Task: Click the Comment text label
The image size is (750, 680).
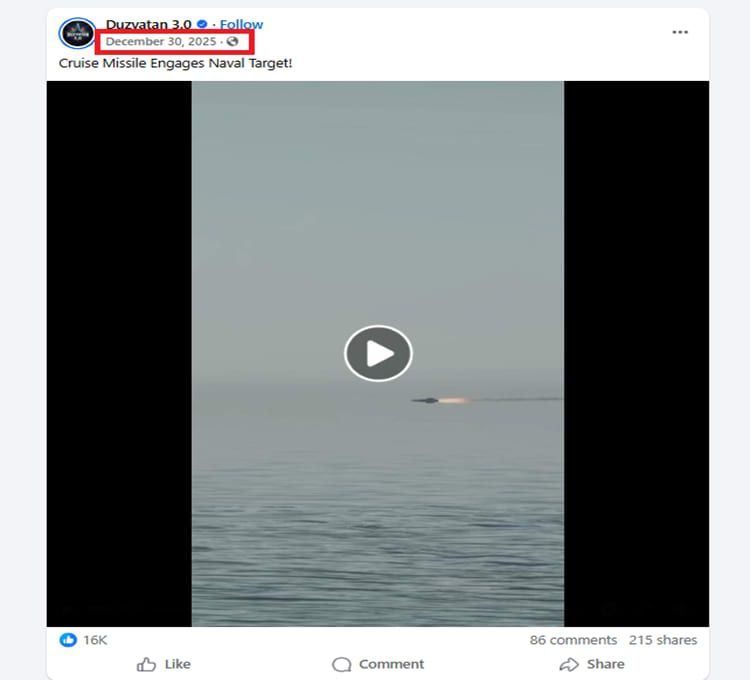Action: (x=391, y=664)
